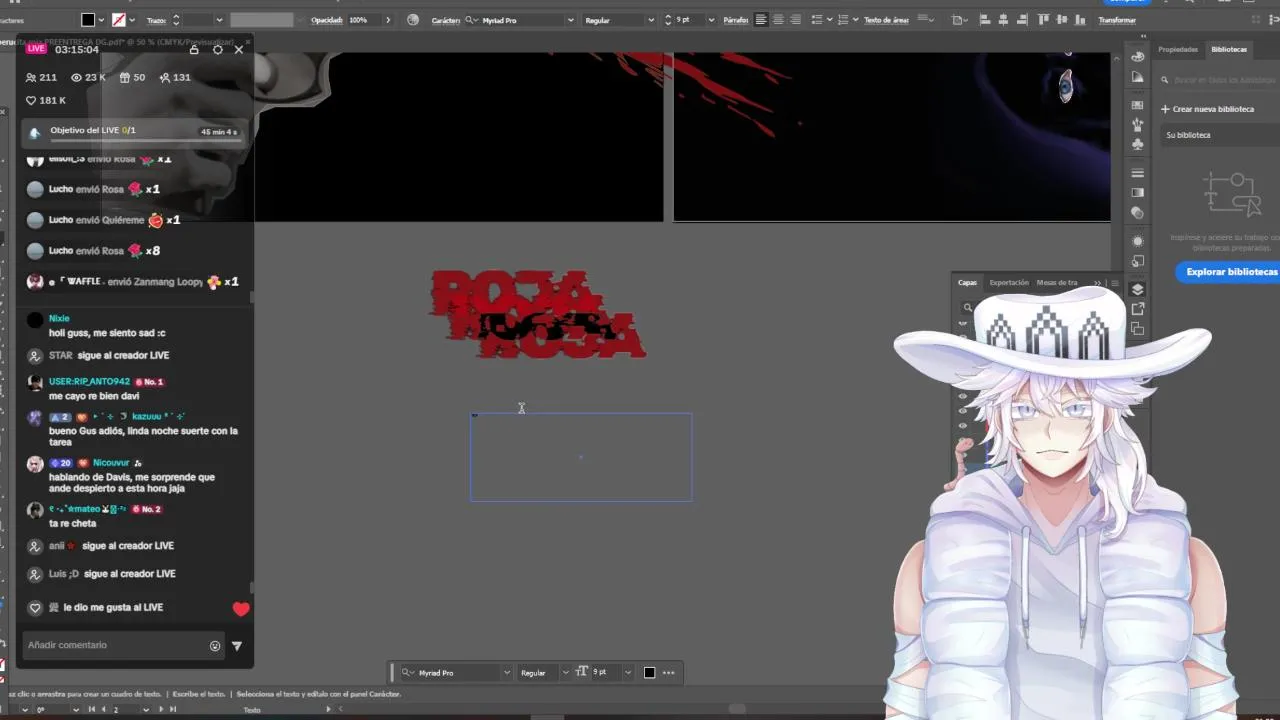Click horizontal align left icon
The image size is (1280, 720).
coord(984,20)
